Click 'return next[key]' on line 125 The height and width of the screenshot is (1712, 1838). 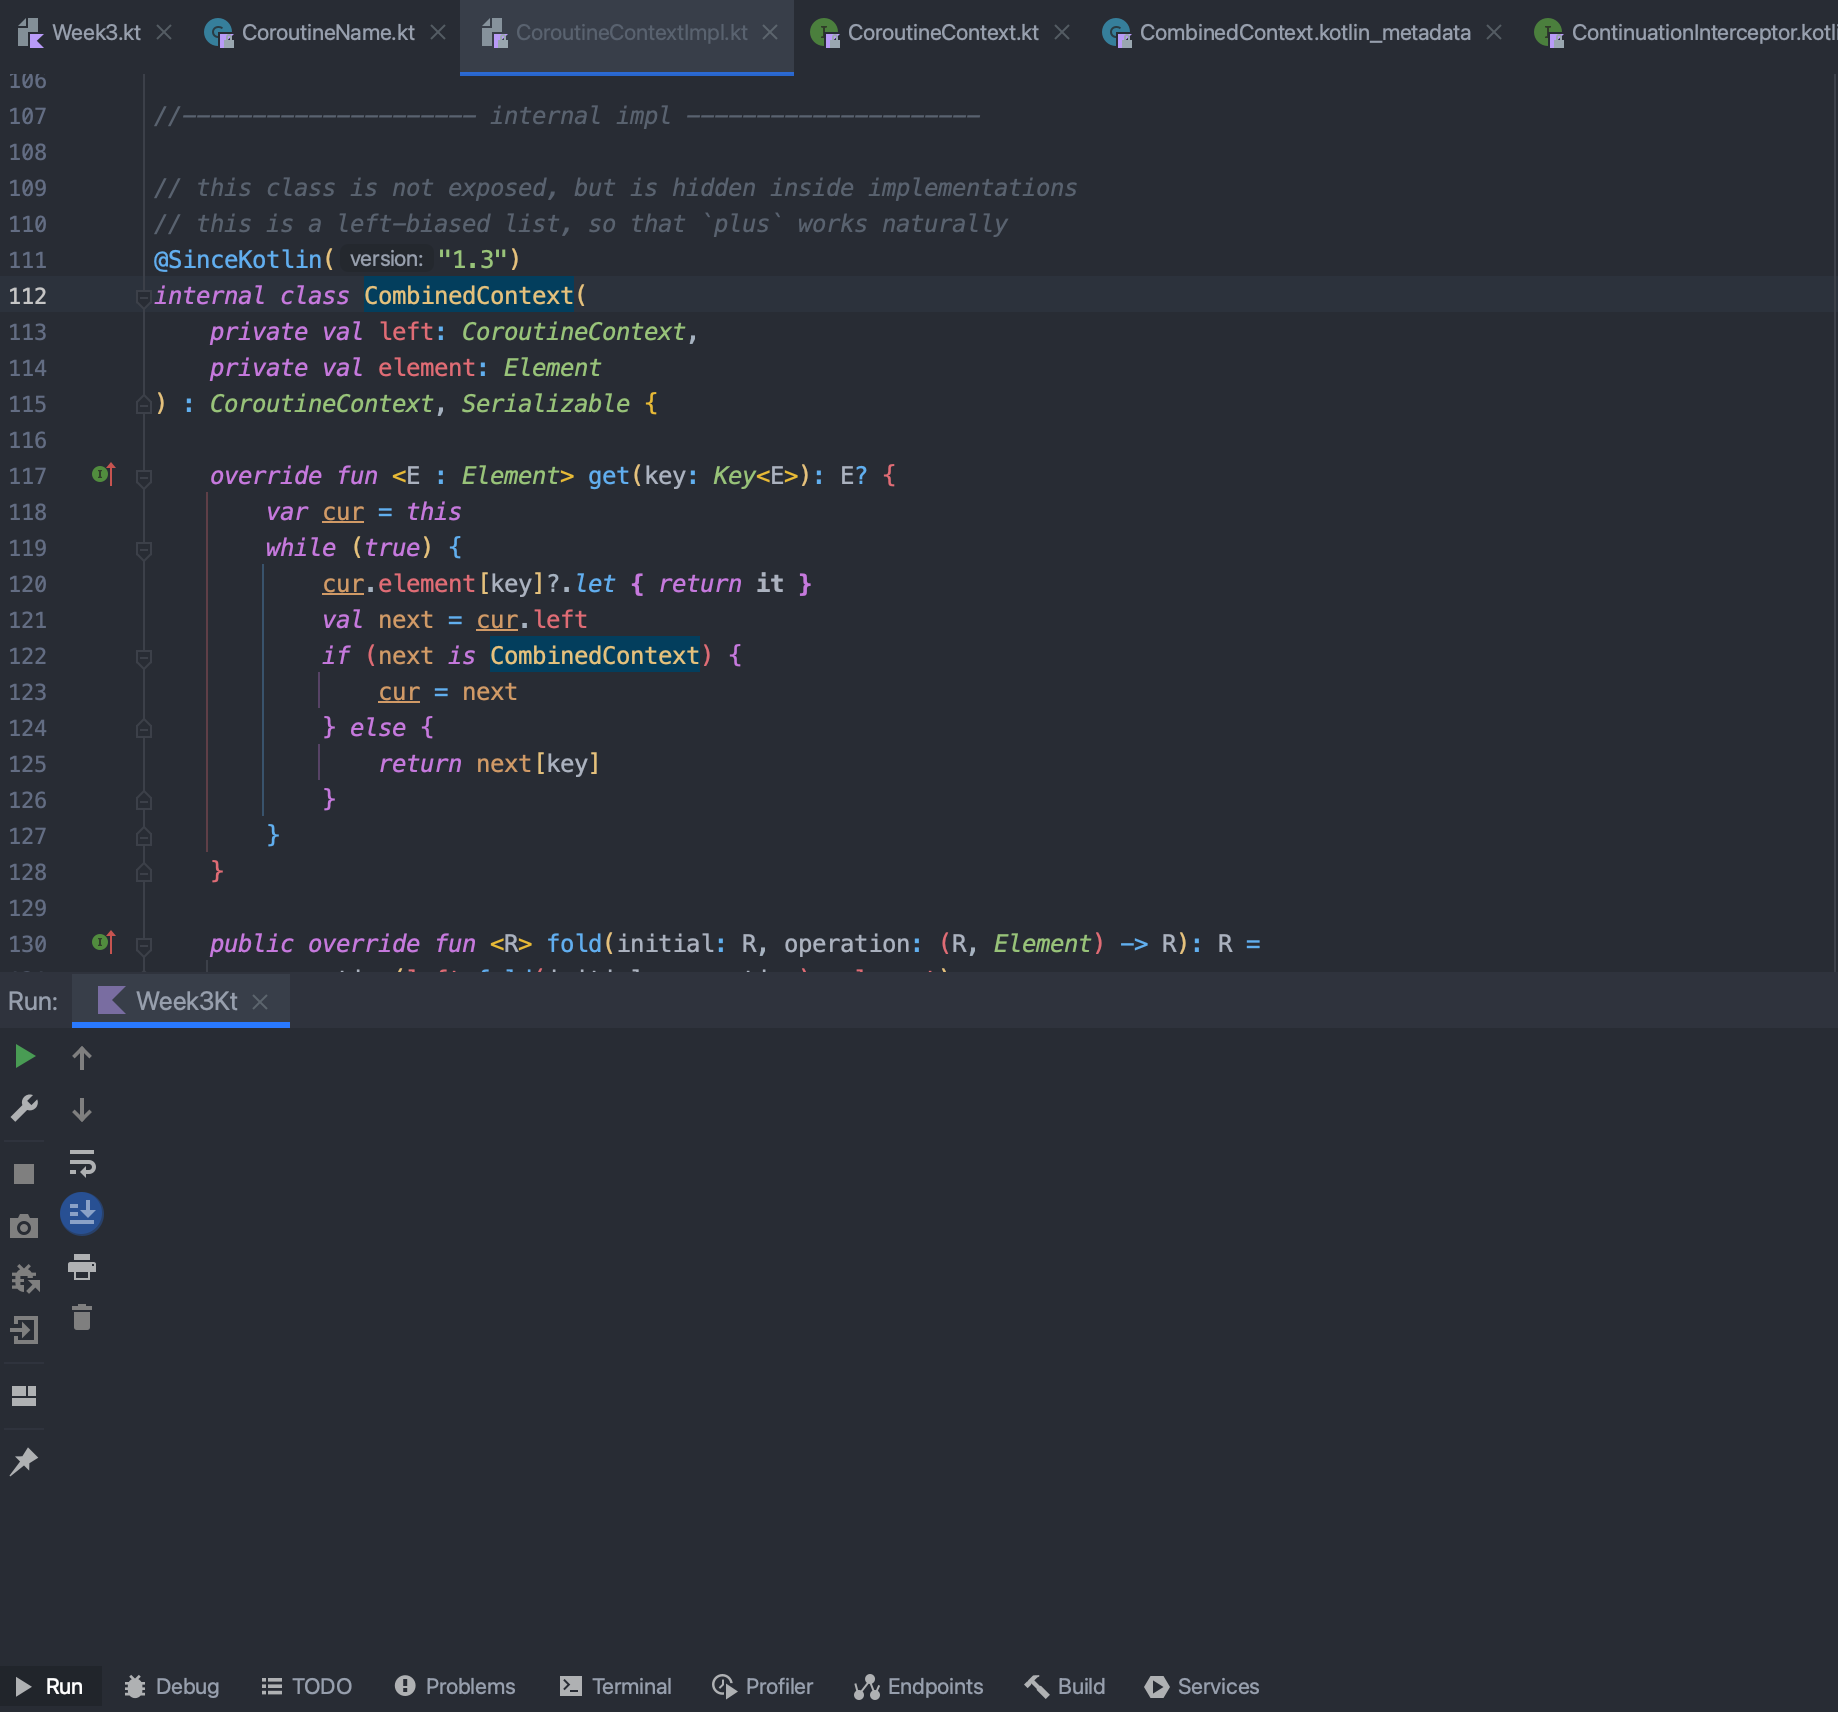click(489, 764)
